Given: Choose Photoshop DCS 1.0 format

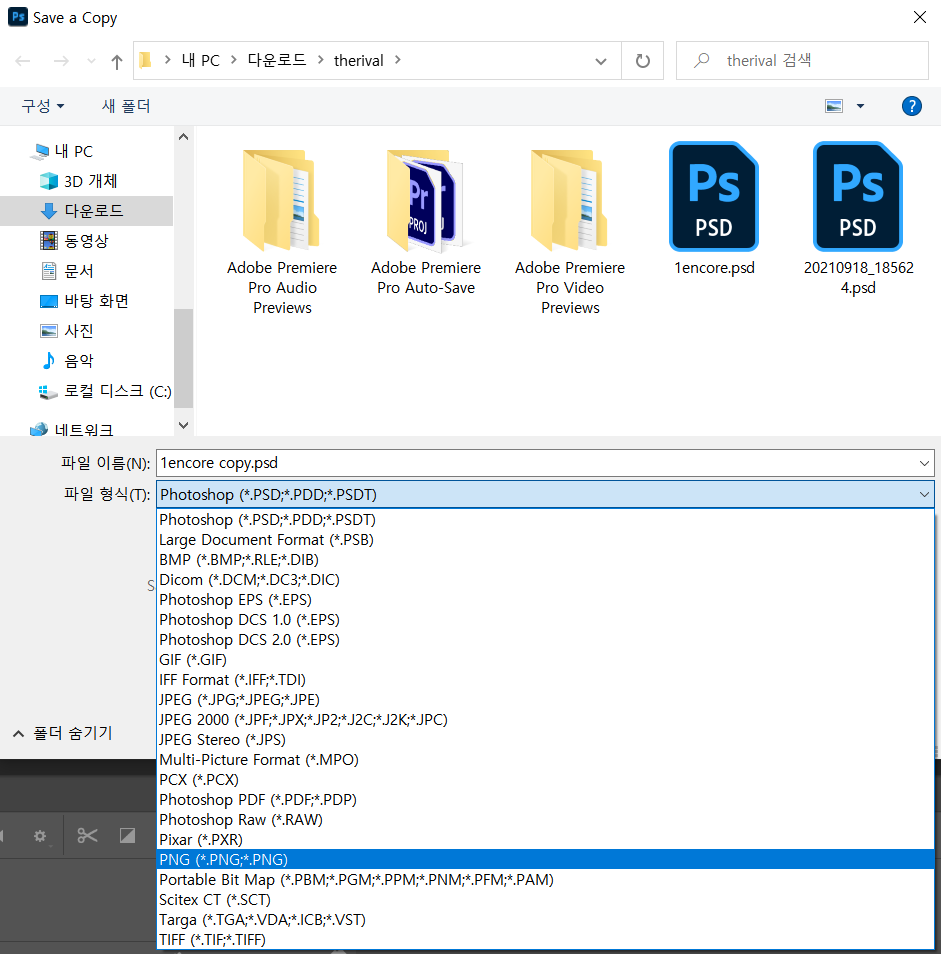Looking at the screenshot, I should [546, 620].
